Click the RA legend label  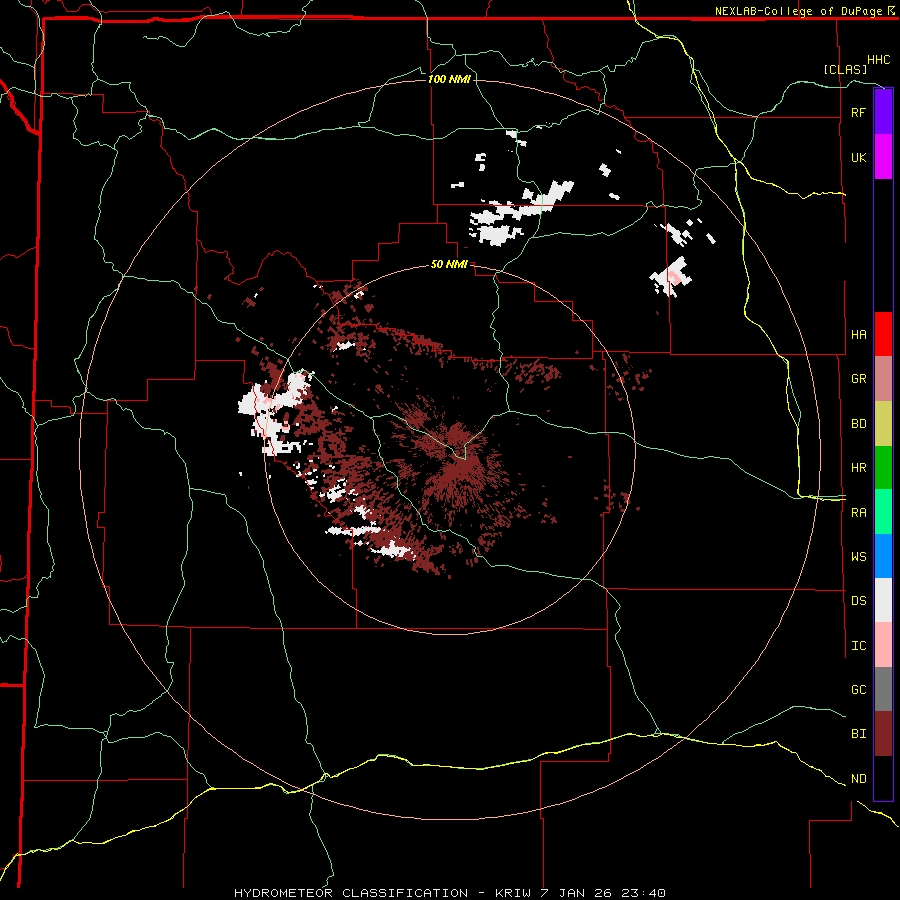click(858, 513)
